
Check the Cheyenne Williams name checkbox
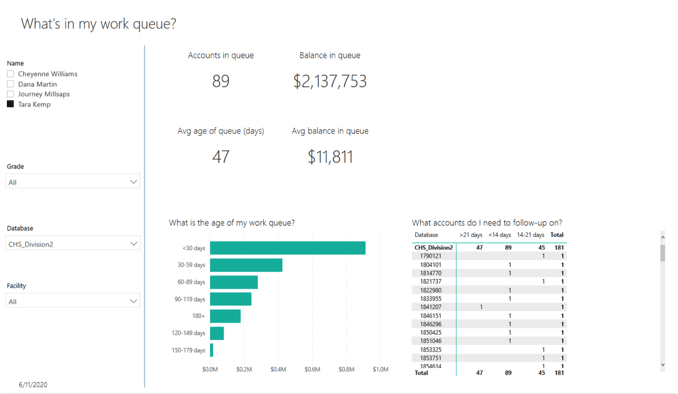(x=10, y=74)
